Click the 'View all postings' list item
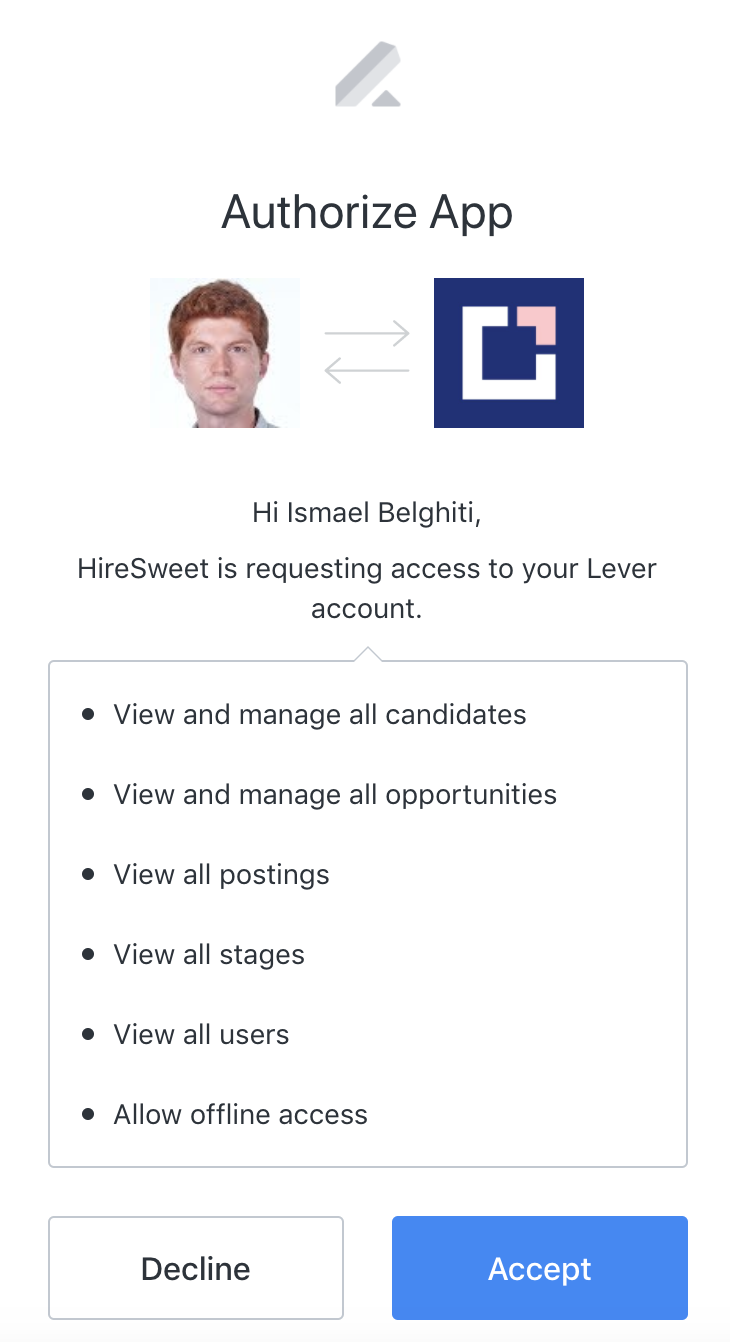 click(x=220, y=874)
